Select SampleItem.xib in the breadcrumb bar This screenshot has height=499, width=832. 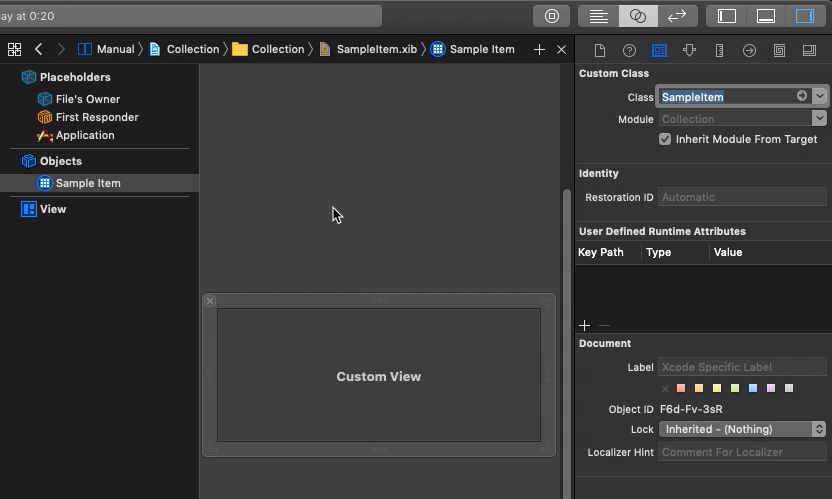coord(368,49)
